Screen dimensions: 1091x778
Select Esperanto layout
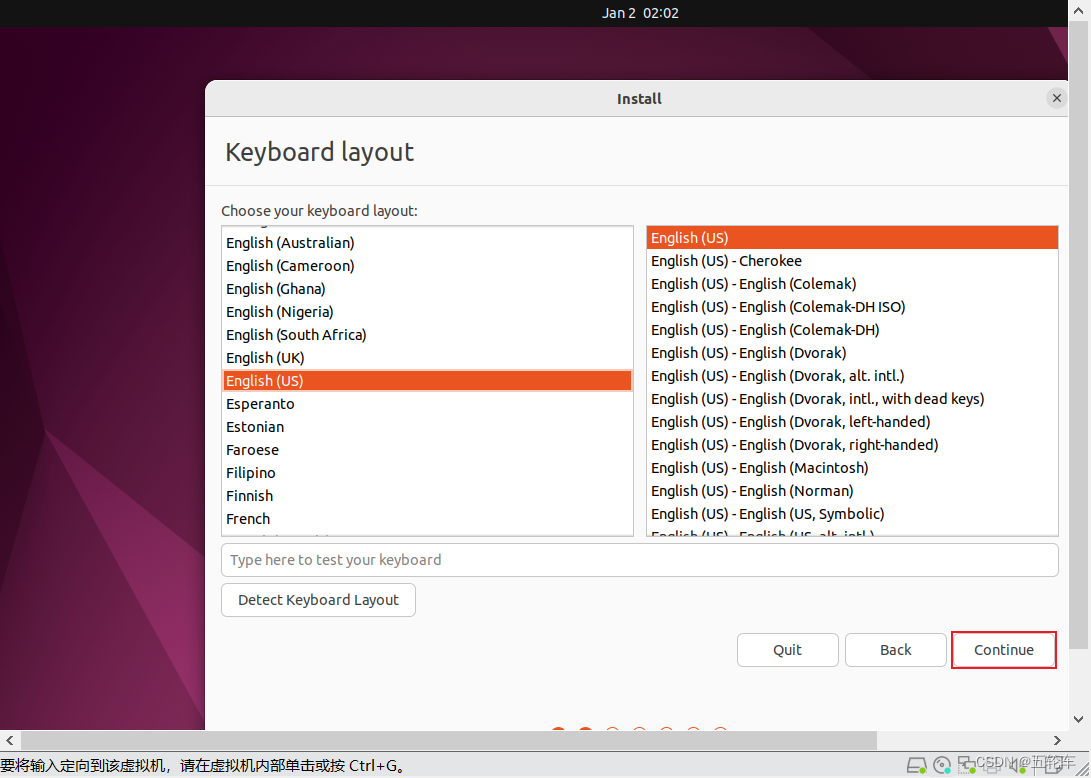click(x=427, y=404)
